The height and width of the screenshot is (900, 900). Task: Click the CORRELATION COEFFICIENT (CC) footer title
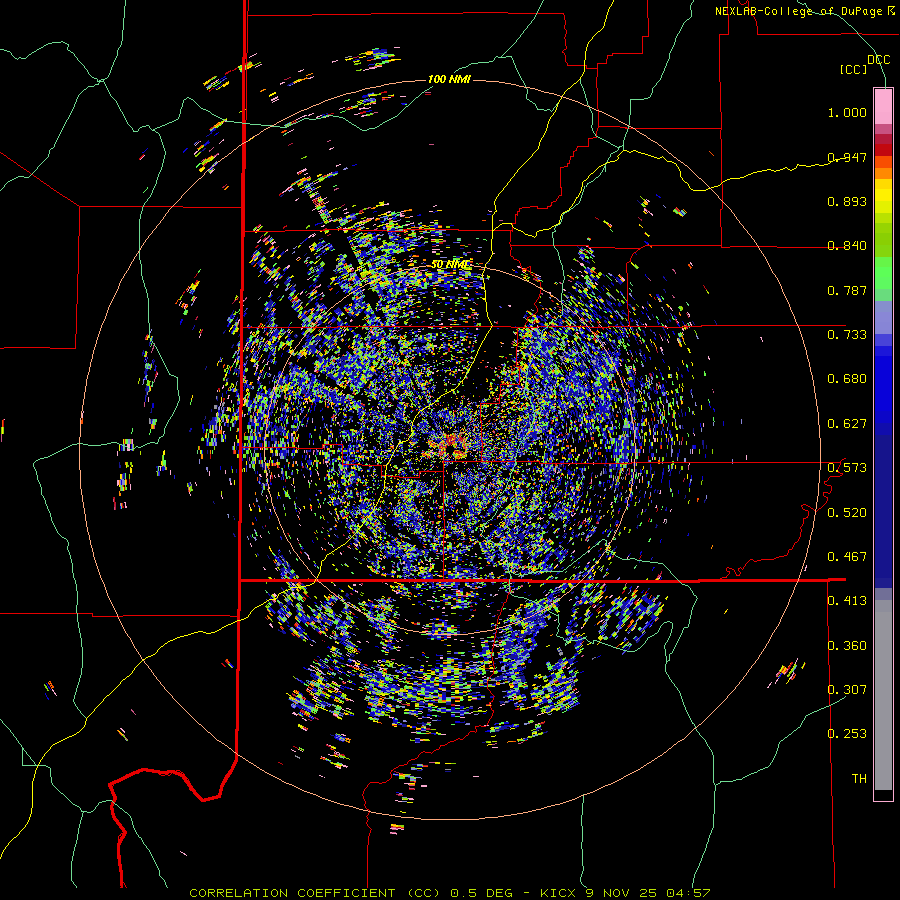pyautogui.click(x=315, y=893)
